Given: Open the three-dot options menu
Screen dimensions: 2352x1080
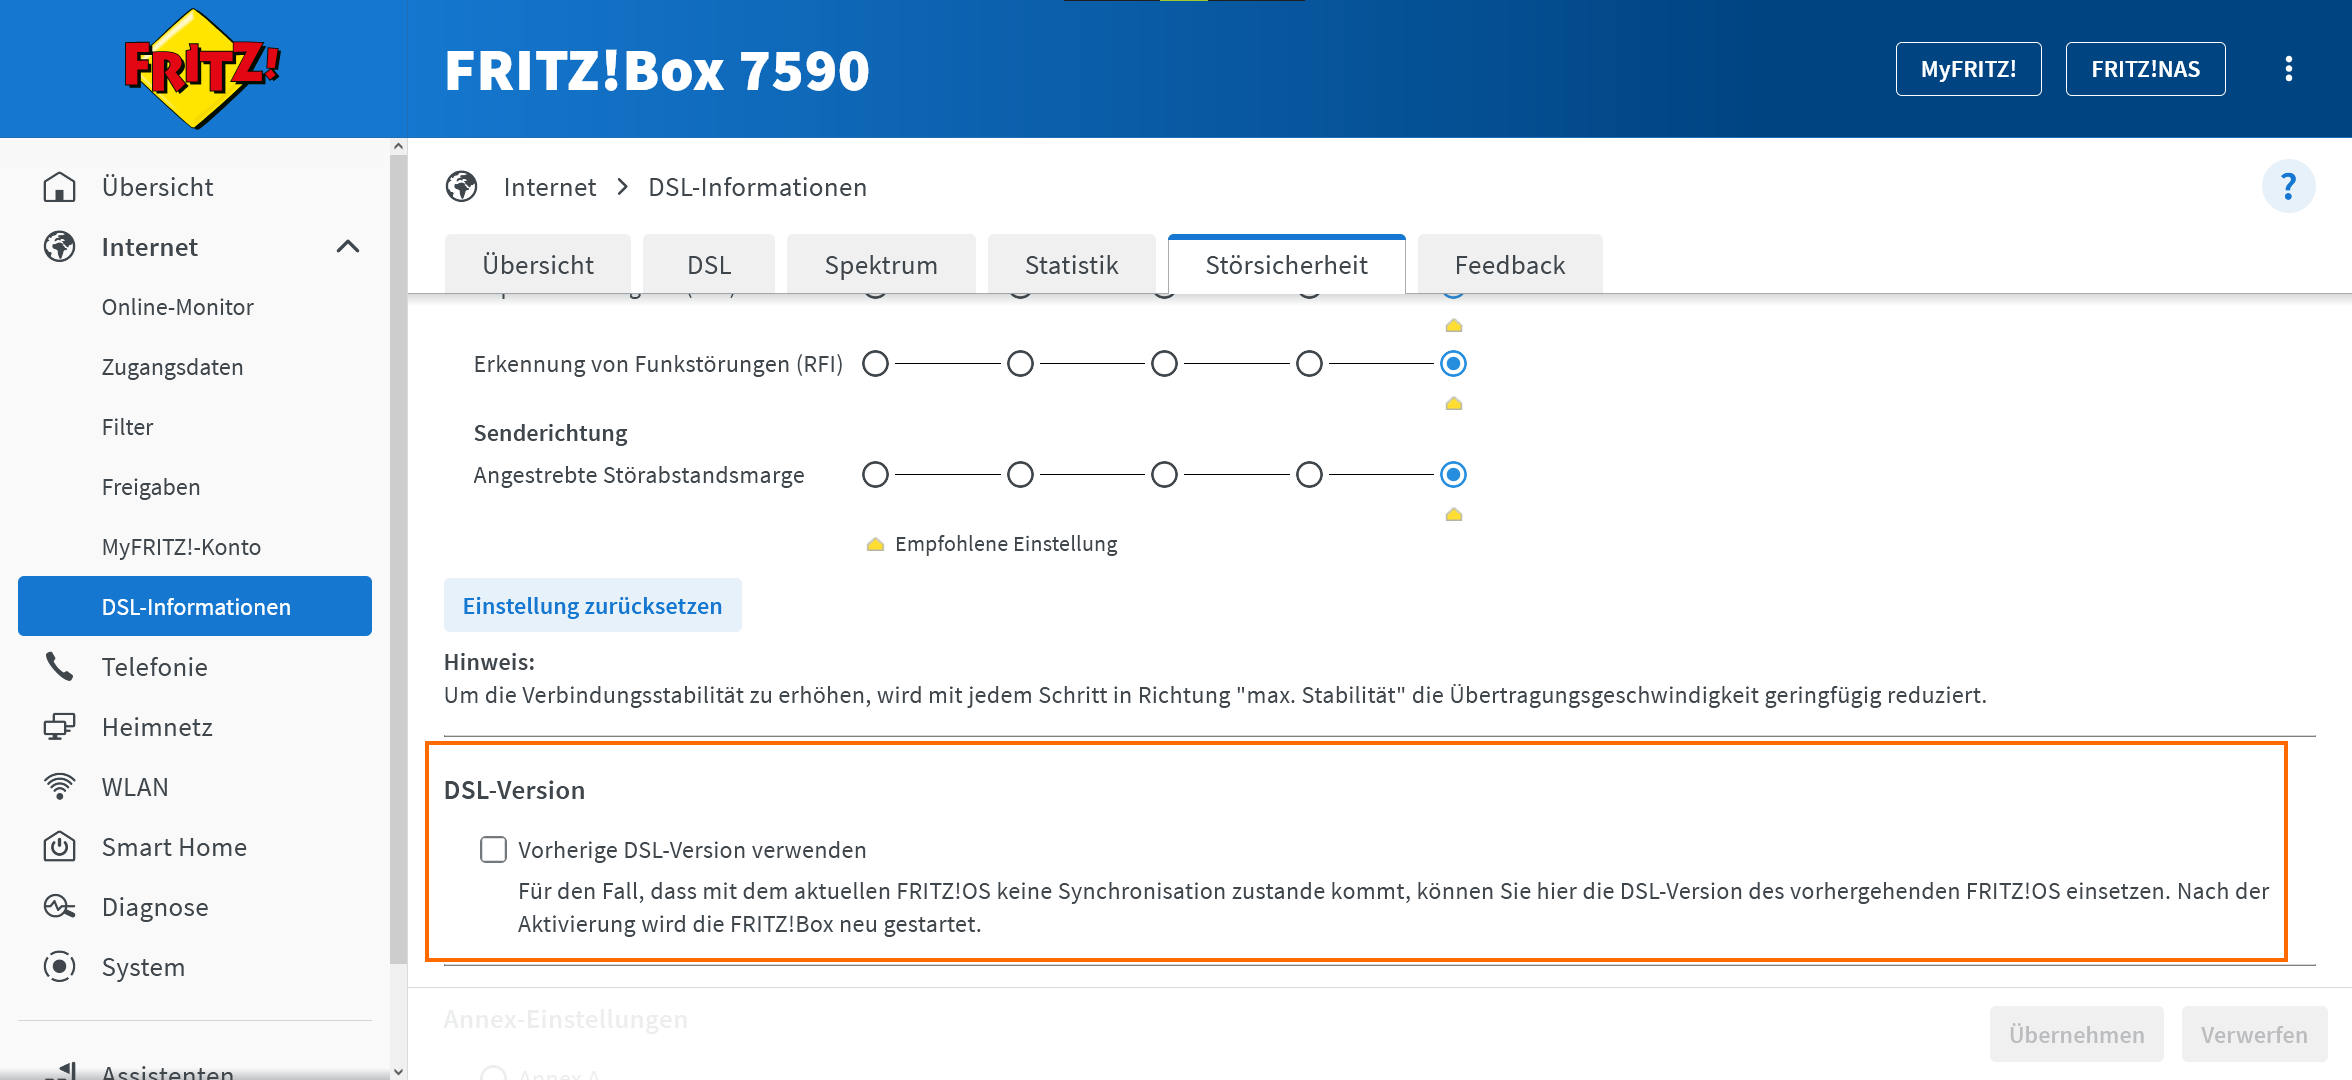Looking at the screenshot, I should [x=2288, y=69].
